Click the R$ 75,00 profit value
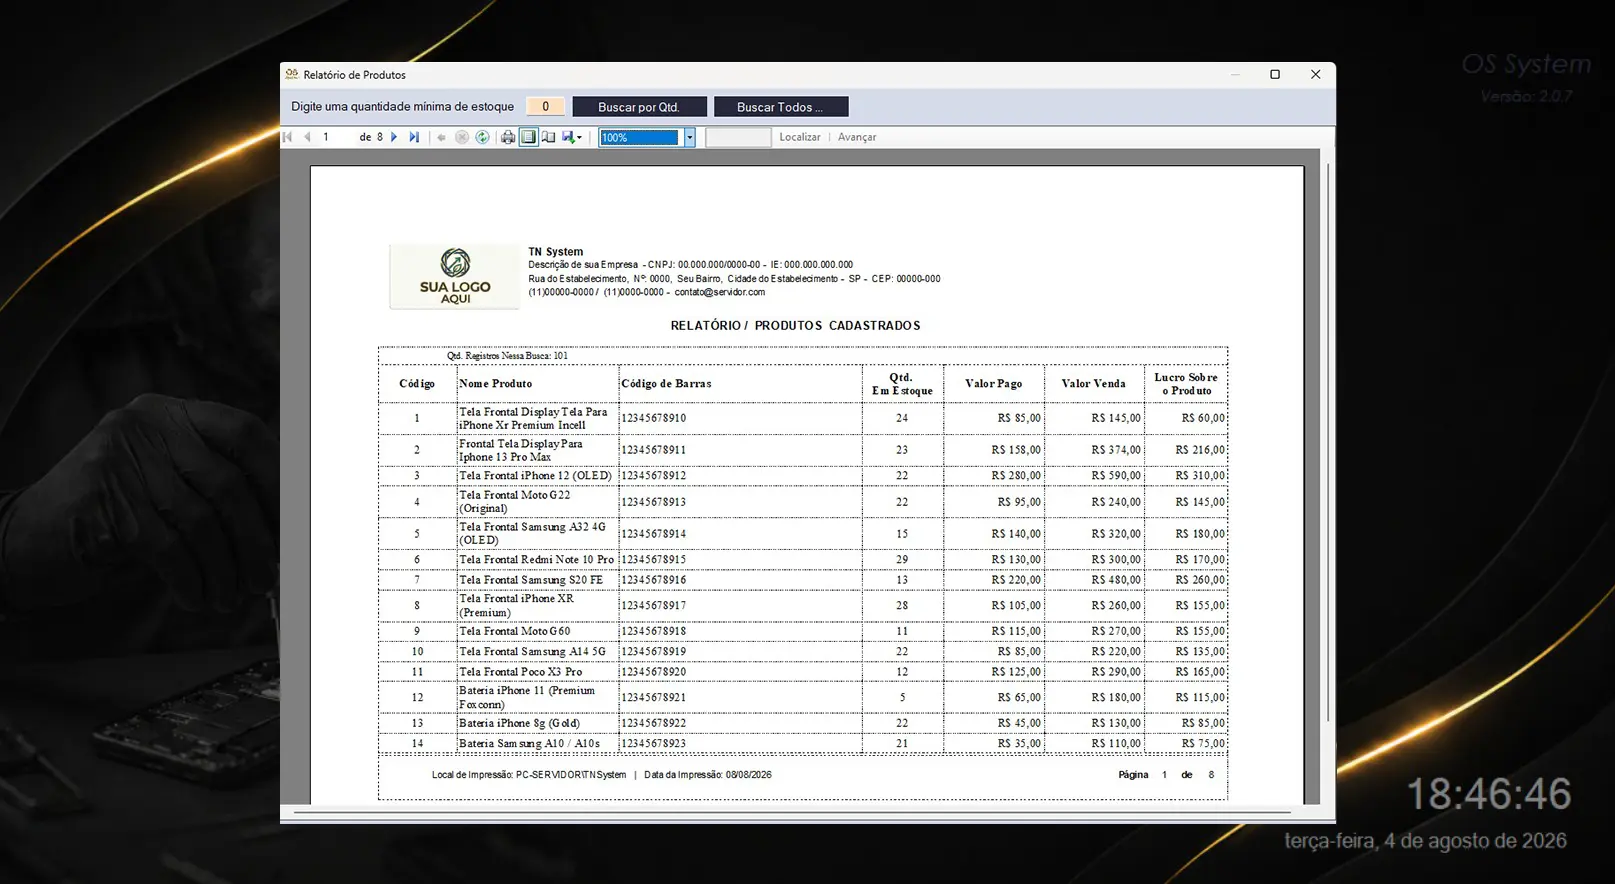 coord(1203,744)
